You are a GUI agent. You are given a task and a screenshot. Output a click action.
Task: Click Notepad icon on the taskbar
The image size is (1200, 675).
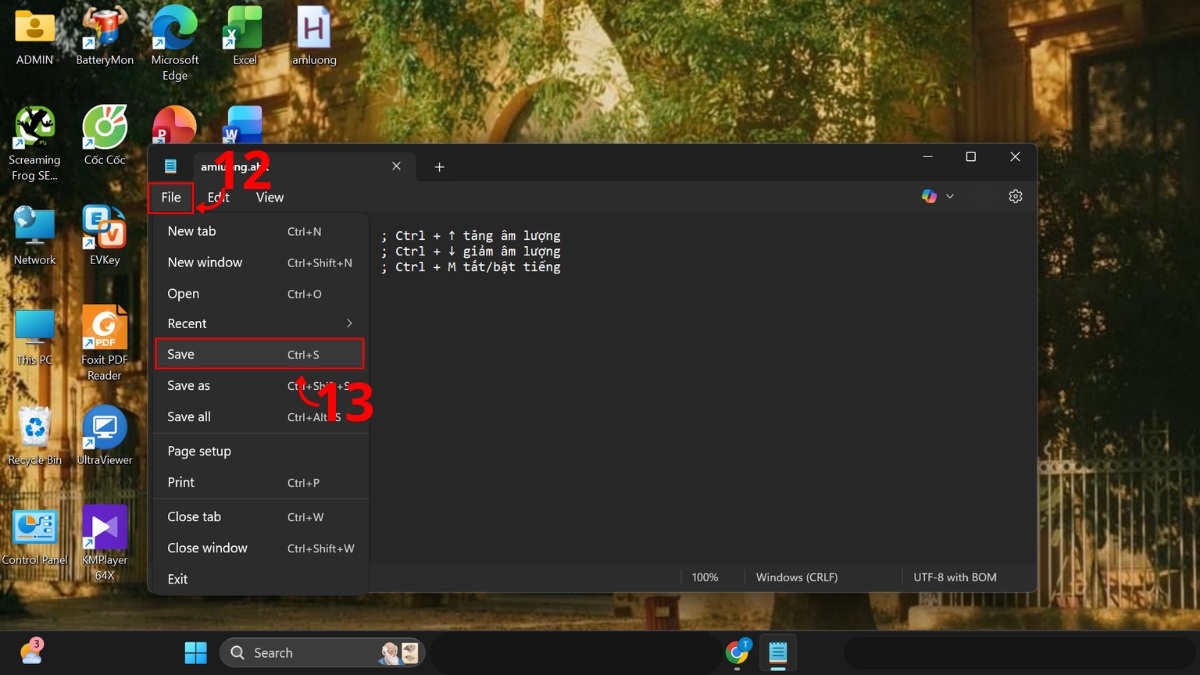point(778,653)
